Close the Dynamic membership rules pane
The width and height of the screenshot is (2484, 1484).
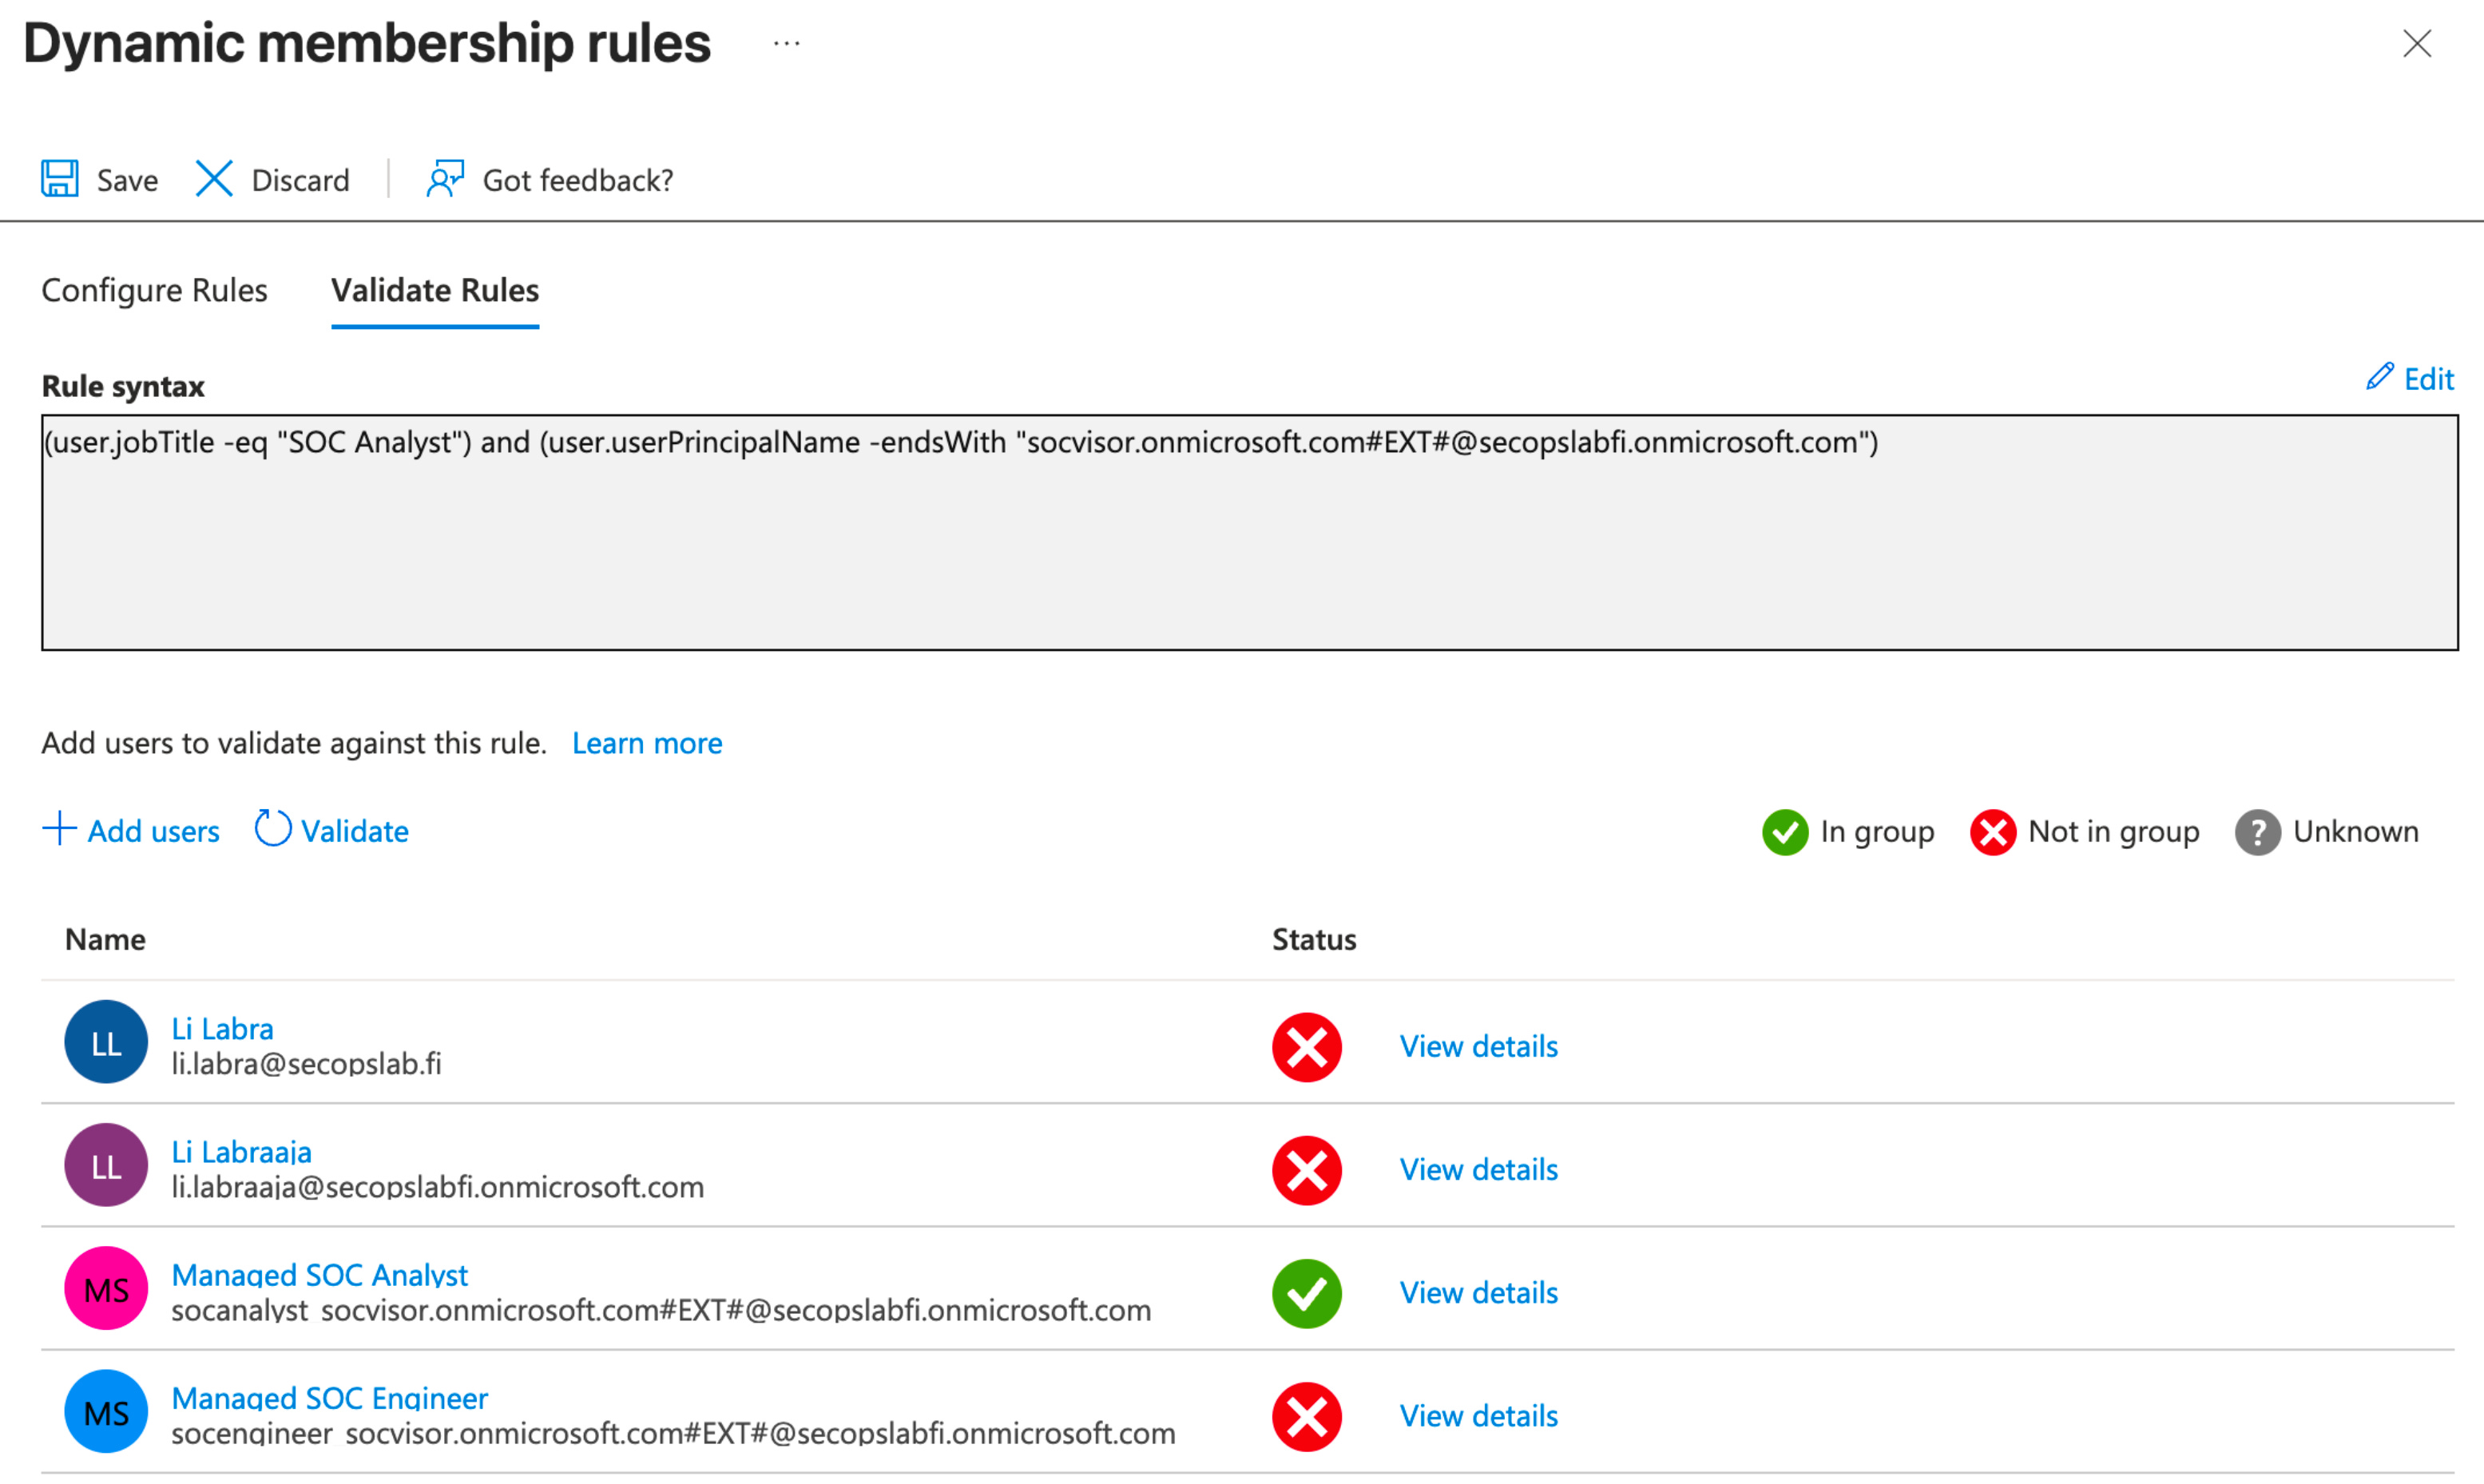click(x=2417, y=44)
